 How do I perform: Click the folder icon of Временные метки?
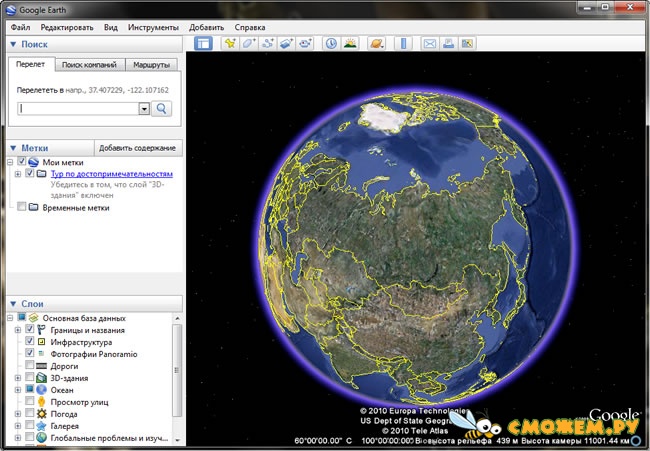click(34, 207)
